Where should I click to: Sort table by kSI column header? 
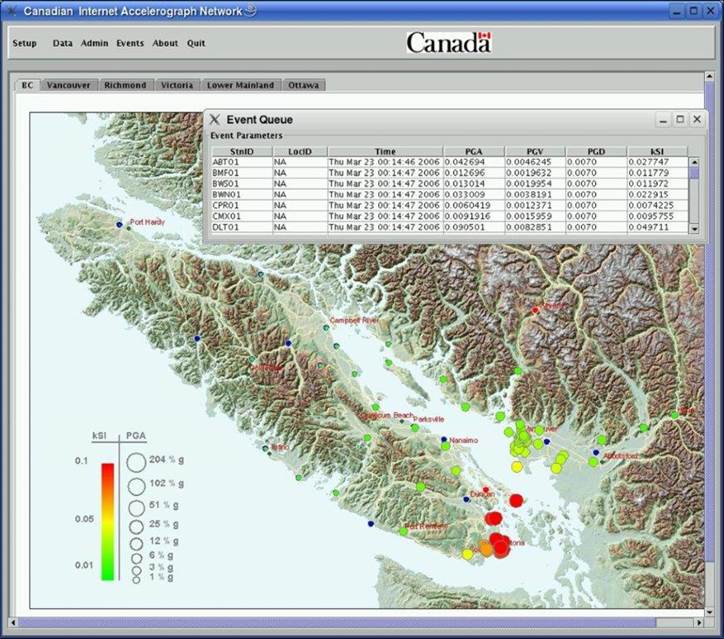coord(657,151)
